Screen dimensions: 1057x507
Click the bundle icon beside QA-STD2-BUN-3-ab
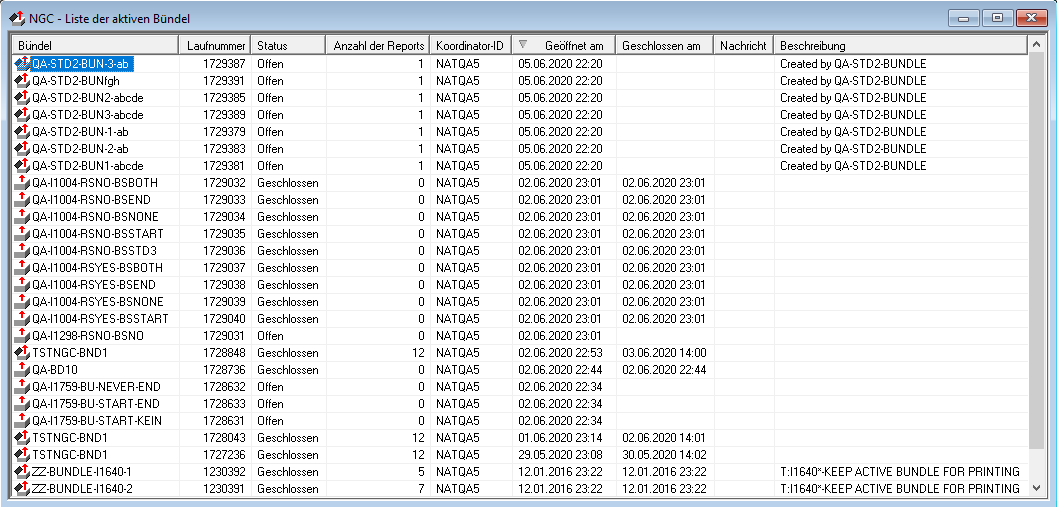coord(22,64)
